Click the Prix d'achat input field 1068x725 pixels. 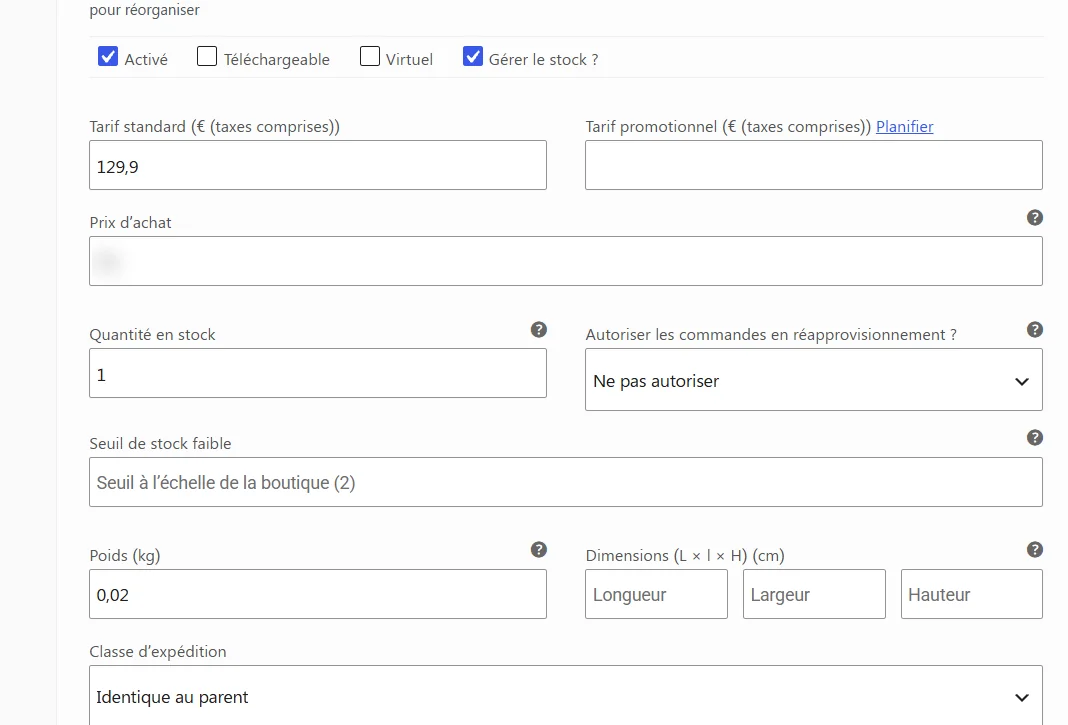coord(566,261)
